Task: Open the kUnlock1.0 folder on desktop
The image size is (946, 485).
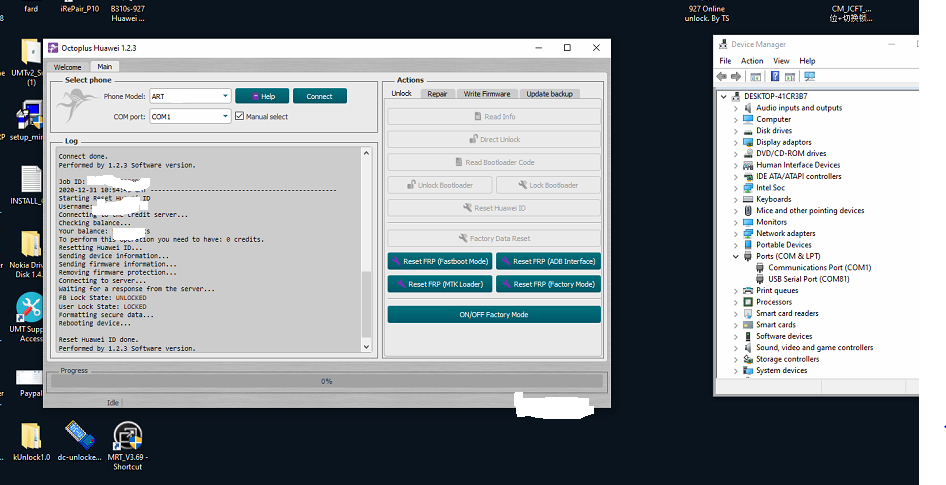Action: click(x=31, y=436)
